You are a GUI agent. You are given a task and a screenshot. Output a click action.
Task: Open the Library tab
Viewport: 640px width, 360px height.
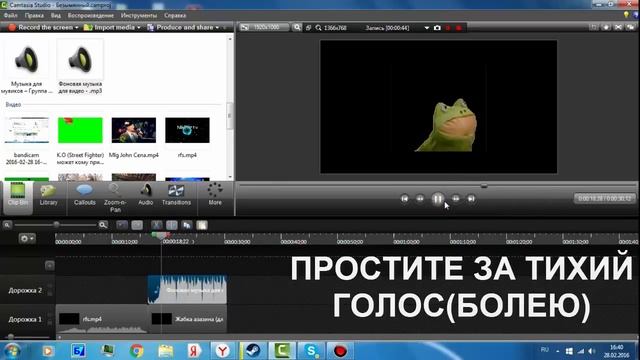[x=48, y=196]
